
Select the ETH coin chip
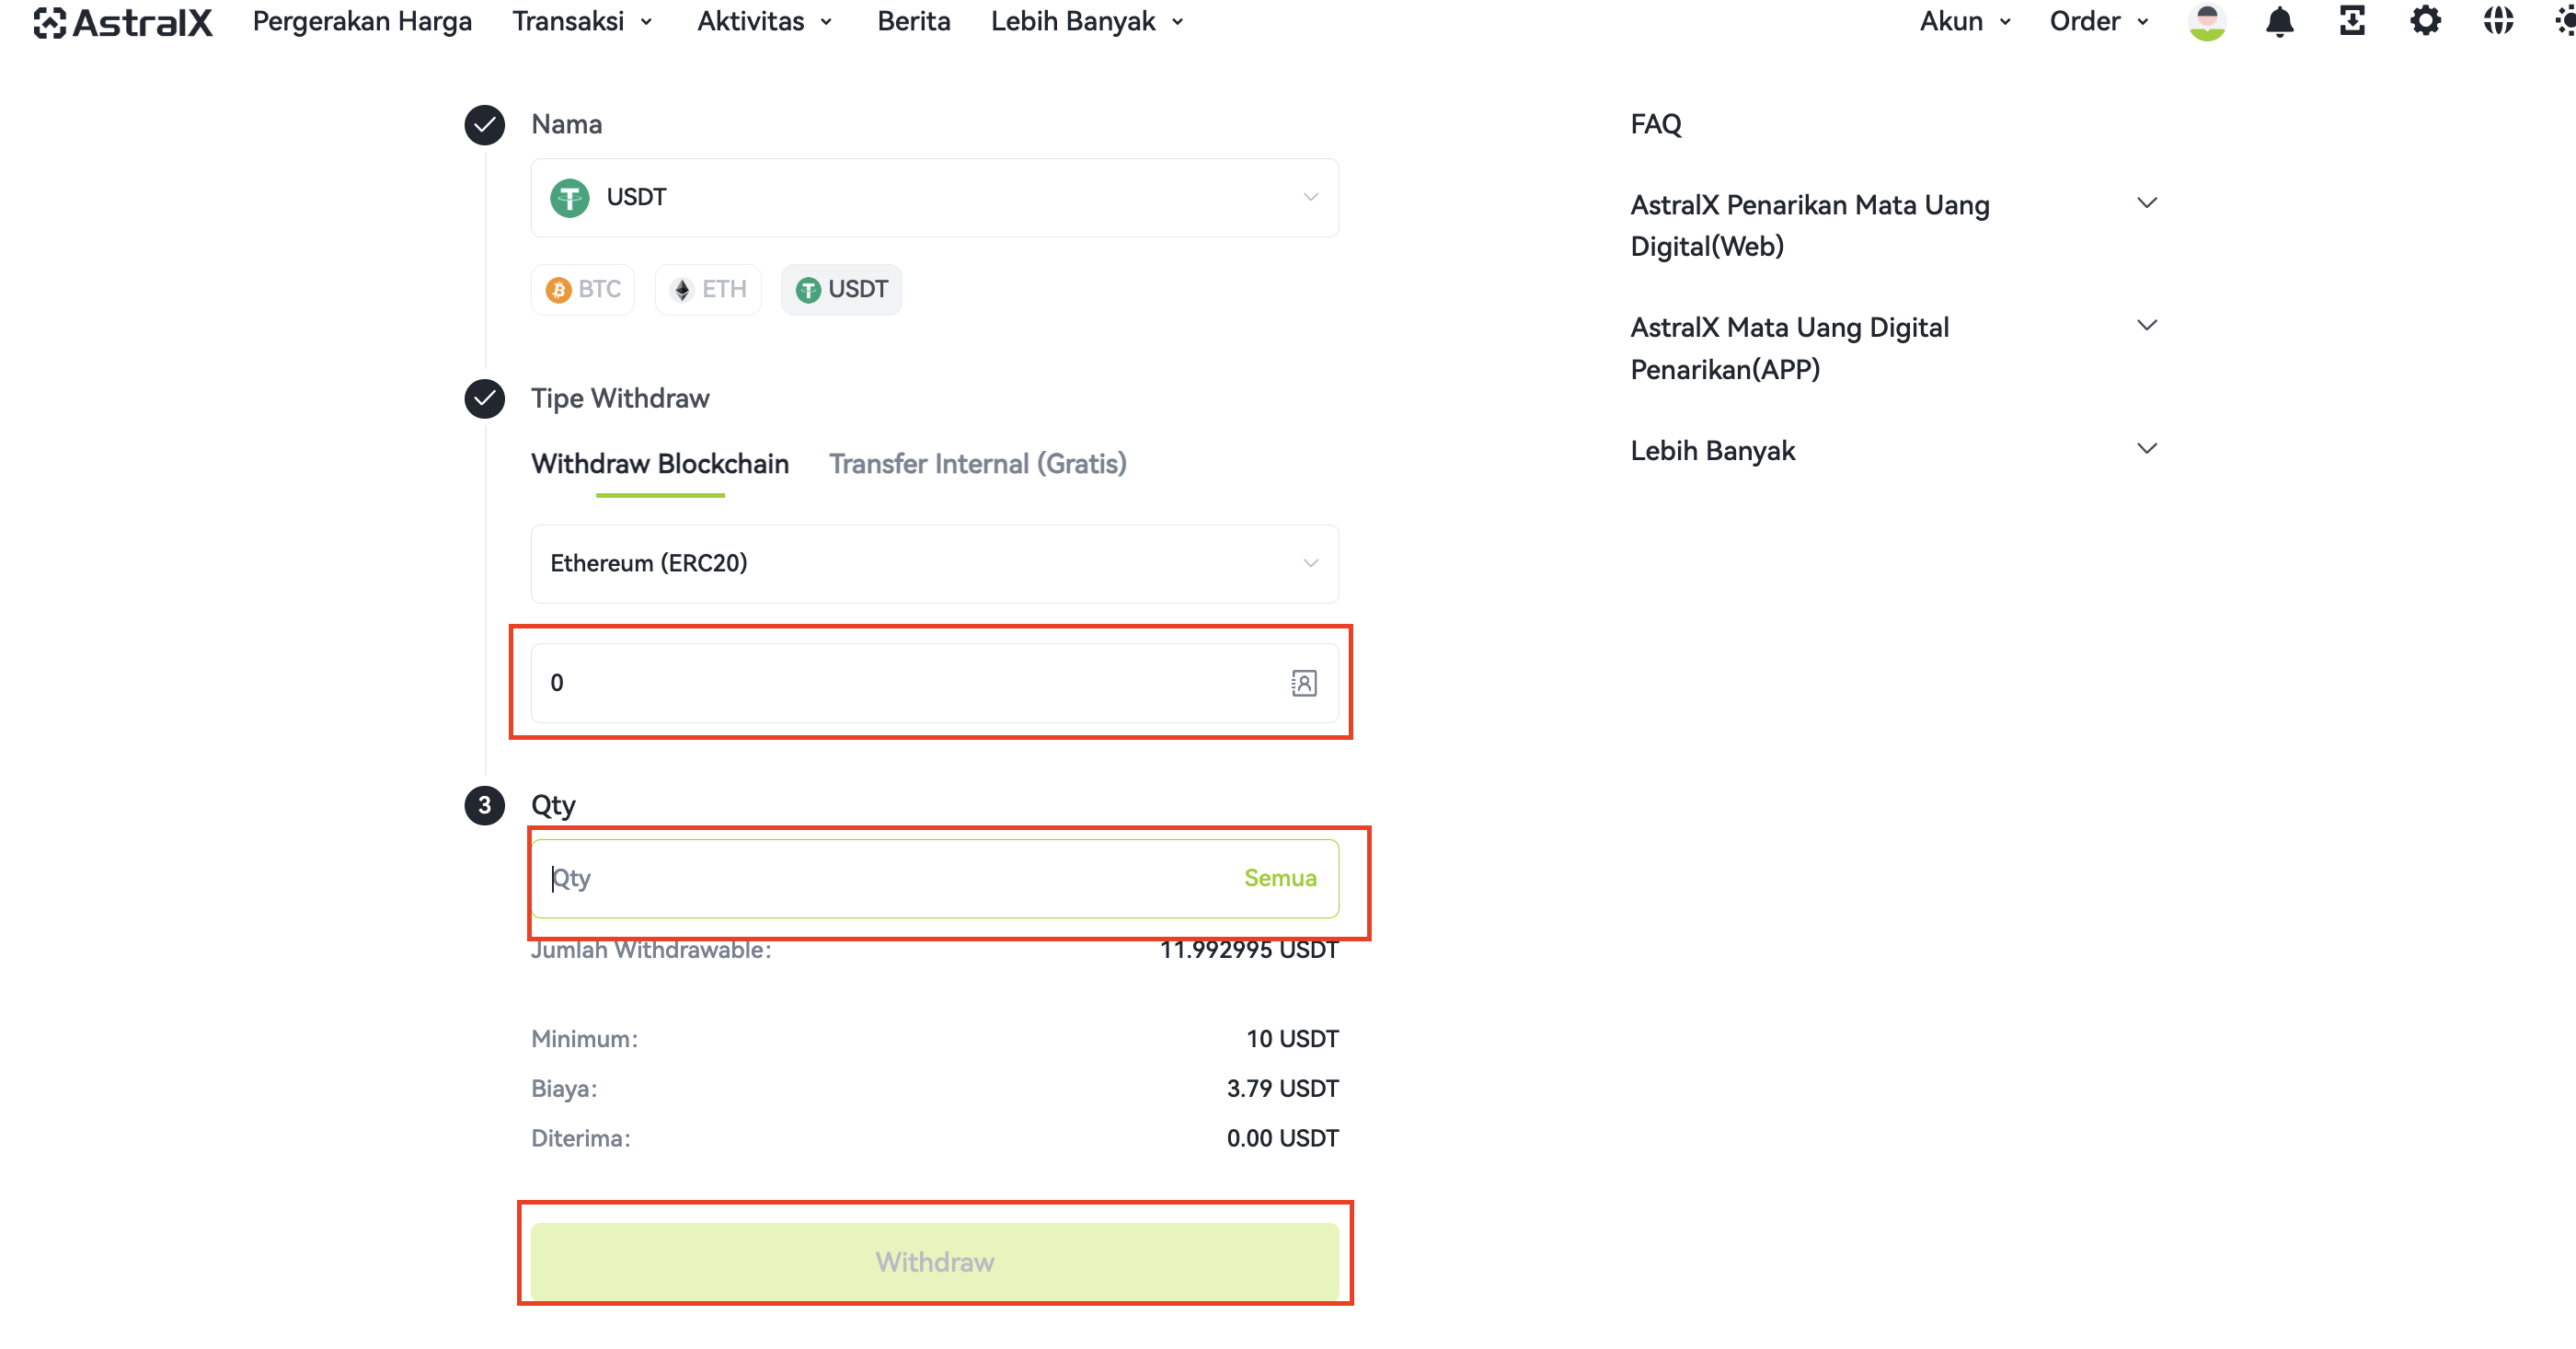pos(708,290)
